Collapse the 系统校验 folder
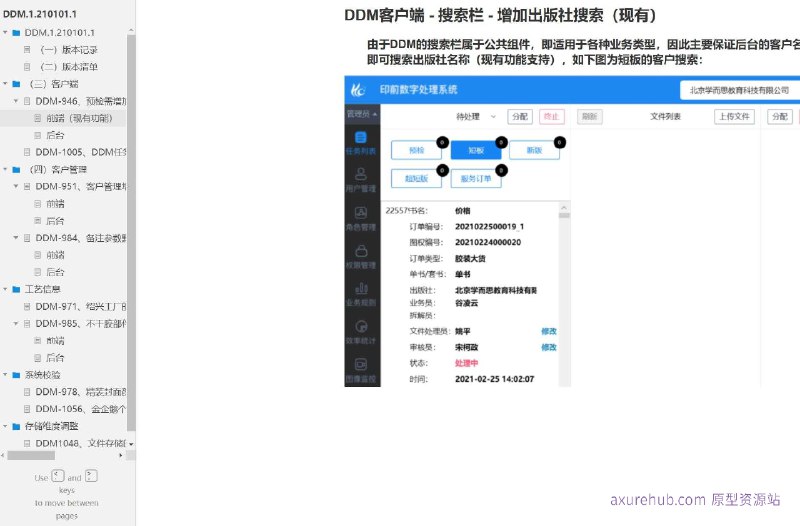 (x=5, y=375)
